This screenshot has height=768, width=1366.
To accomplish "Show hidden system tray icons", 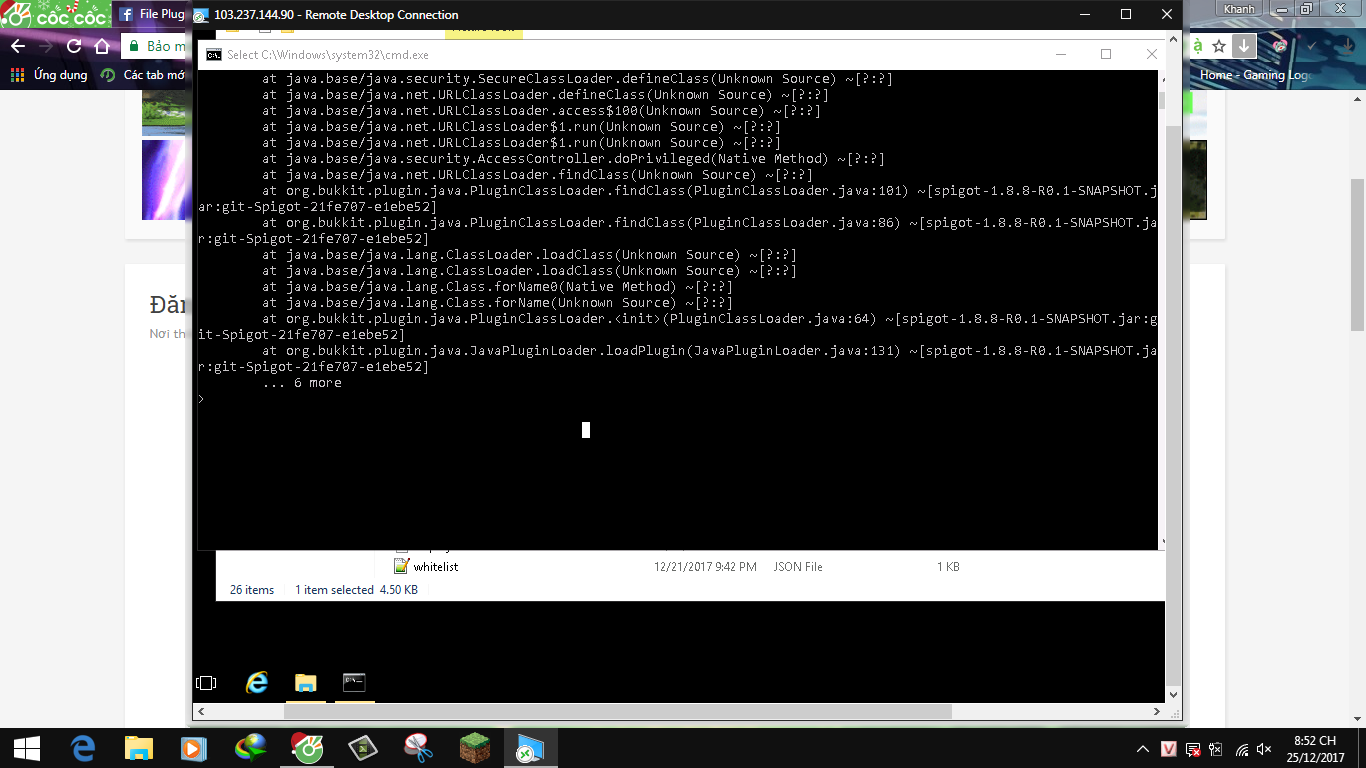I will click(x=1143, y=749).
